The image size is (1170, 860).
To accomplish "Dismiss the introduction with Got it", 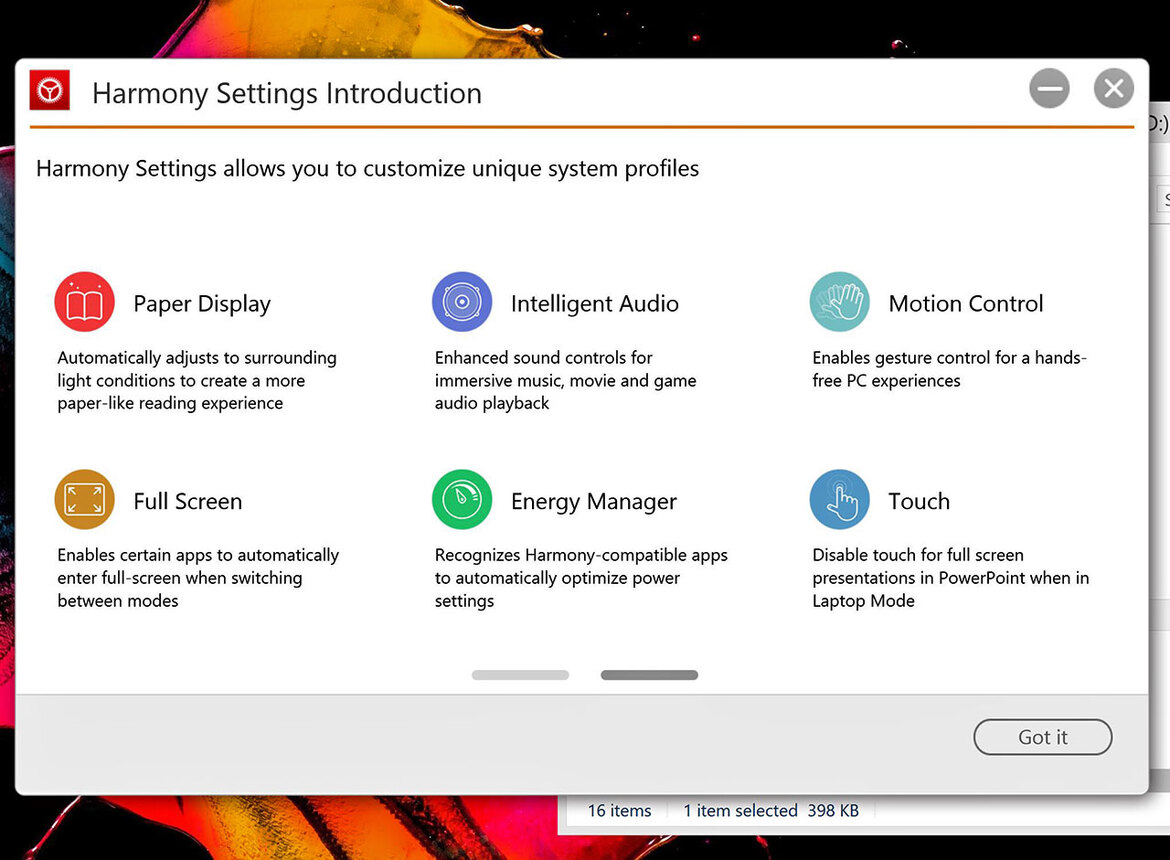I will pos(1042,737).
